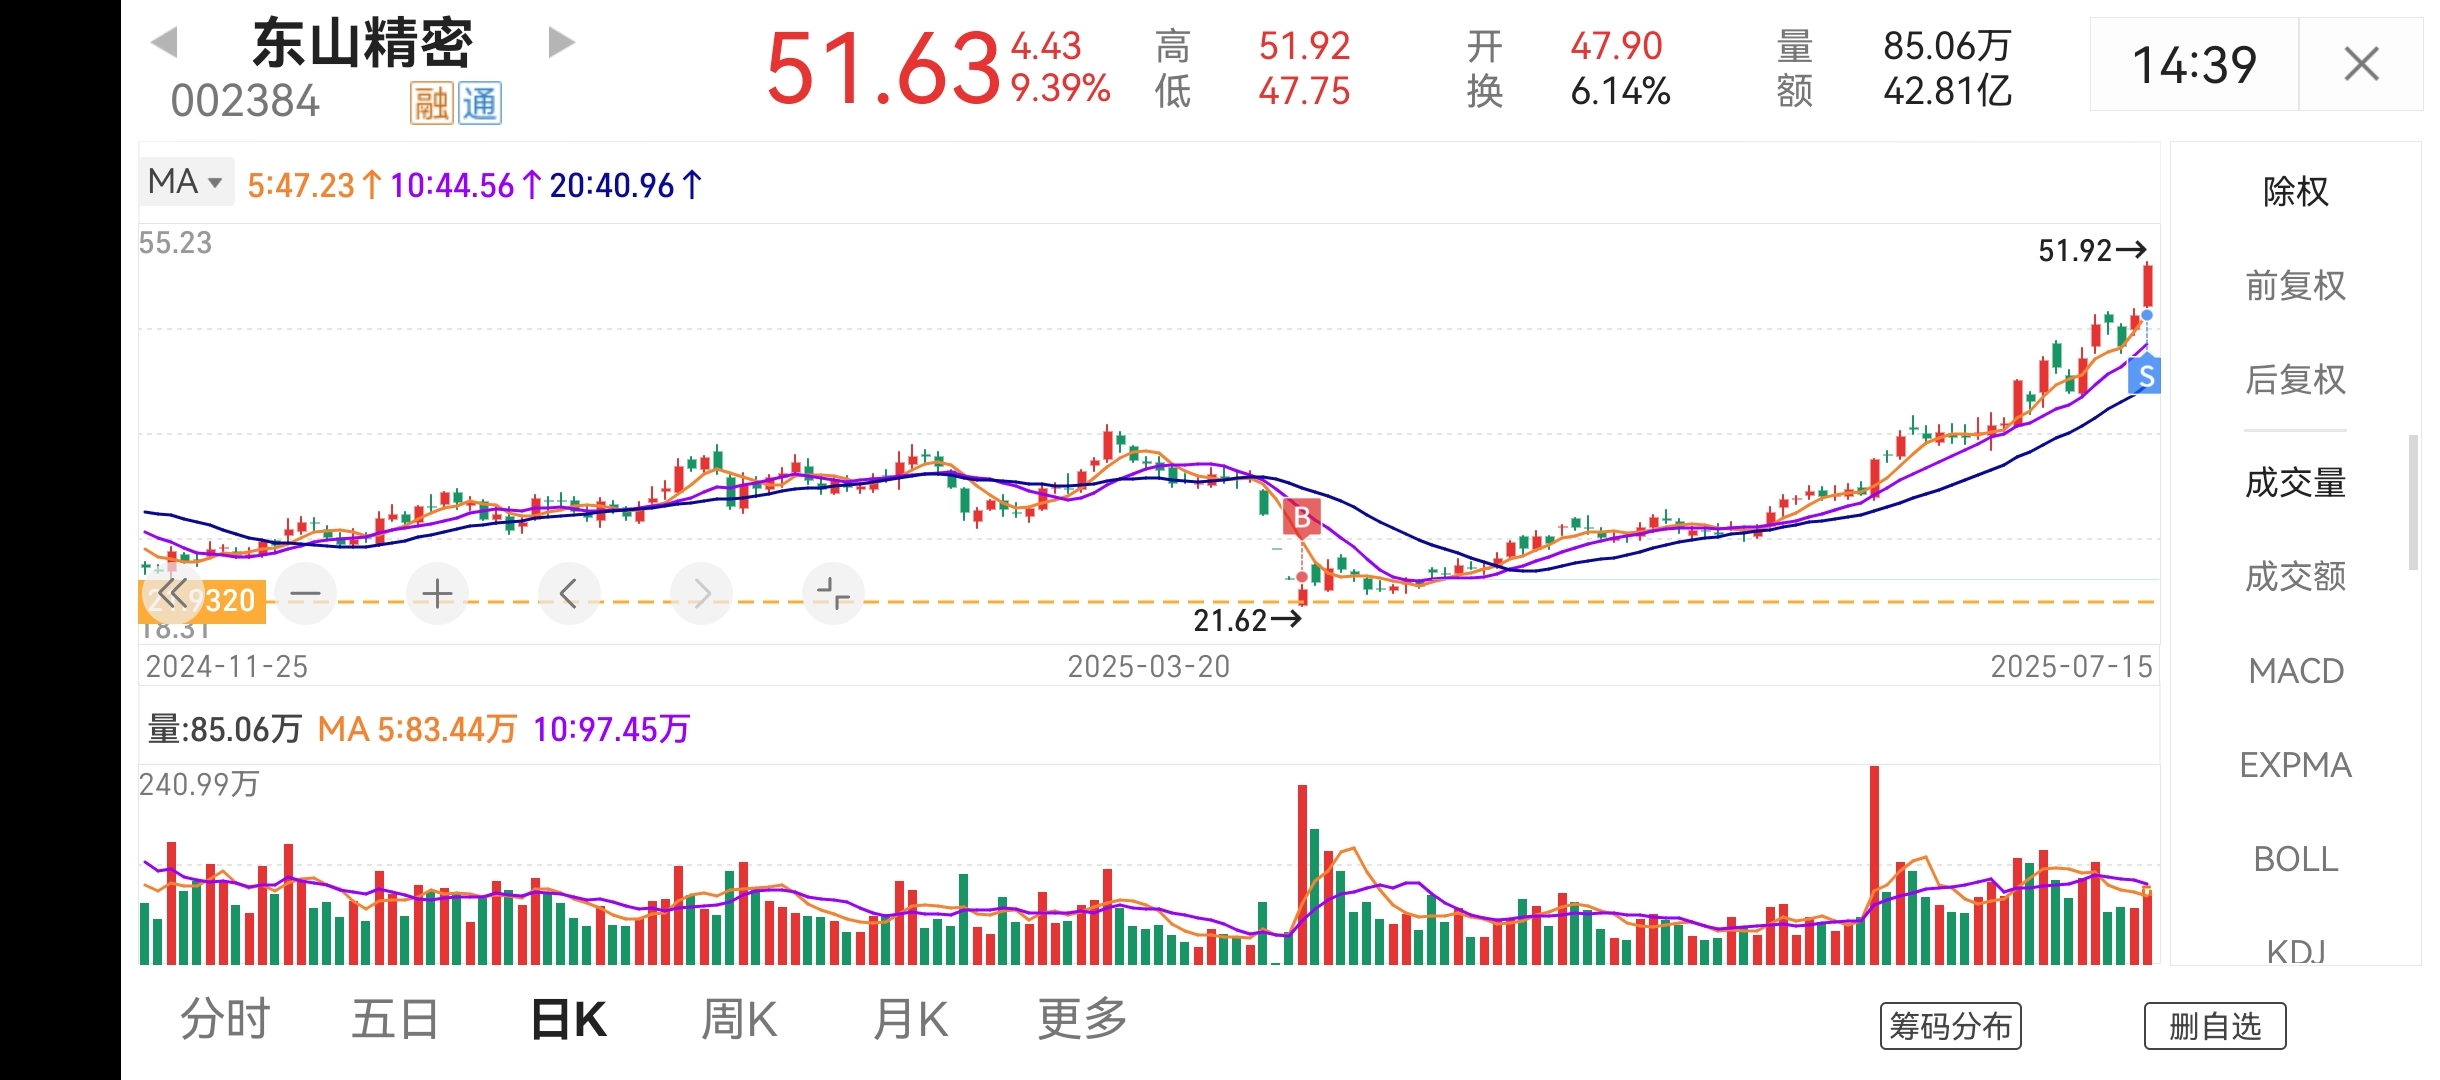The image size is (2440, 1080).
Task: Switch sub-chart to MACD indicator
Action: (2295, 671)
